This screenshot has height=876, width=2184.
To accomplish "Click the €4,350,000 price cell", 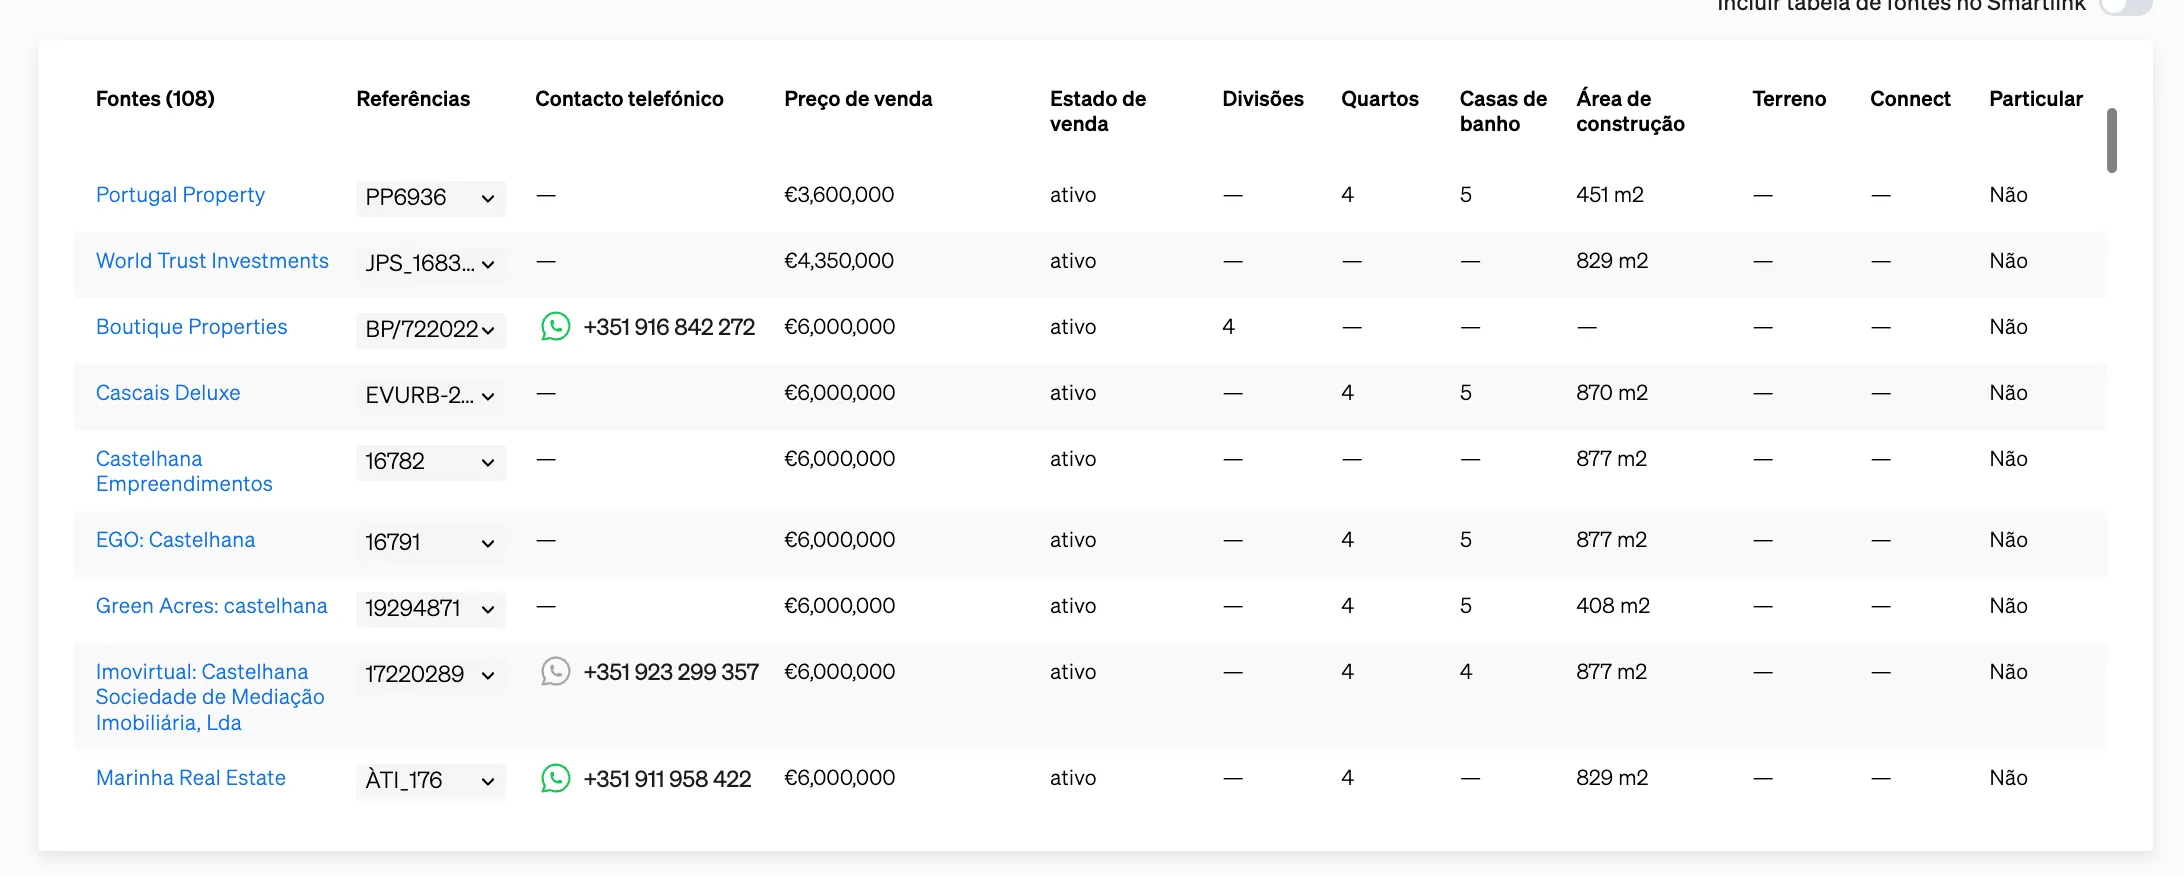I will [839, 261].
